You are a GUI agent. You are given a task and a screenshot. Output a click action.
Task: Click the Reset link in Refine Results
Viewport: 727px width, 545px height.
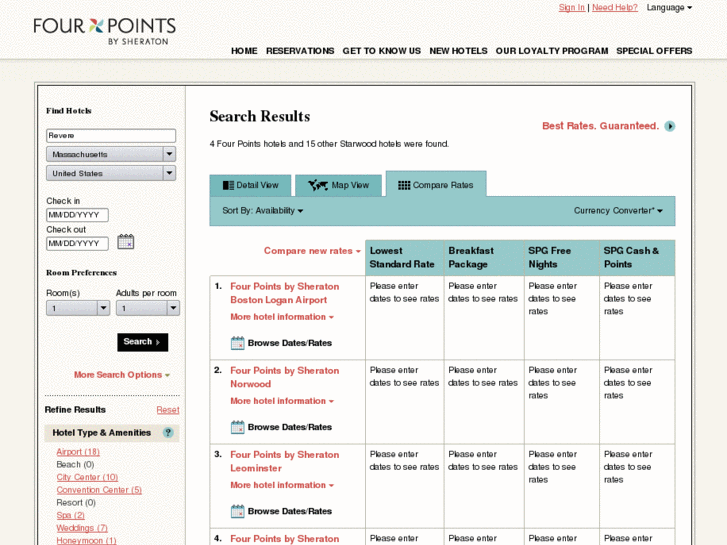[x=168, y=410]
